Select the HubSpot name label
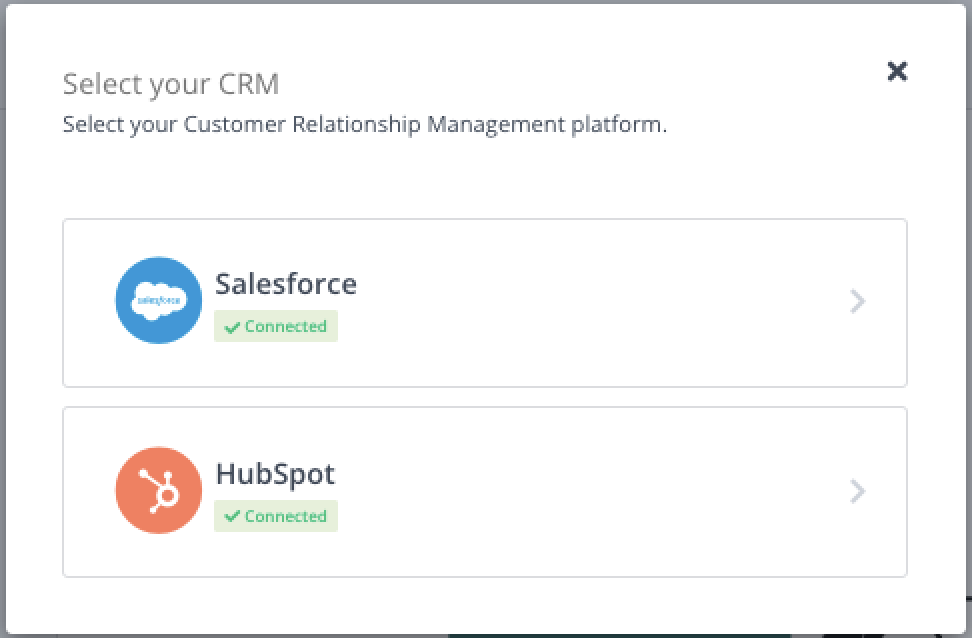The width and height of the screenshot is (972, 638). [x=275, y=474]
